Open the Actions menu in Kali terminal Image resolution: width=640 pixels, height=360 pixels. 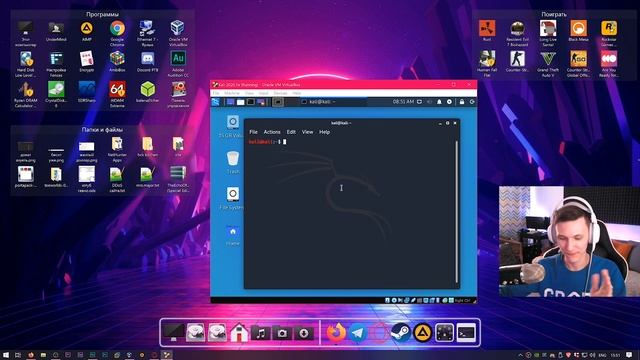[272, 132]
